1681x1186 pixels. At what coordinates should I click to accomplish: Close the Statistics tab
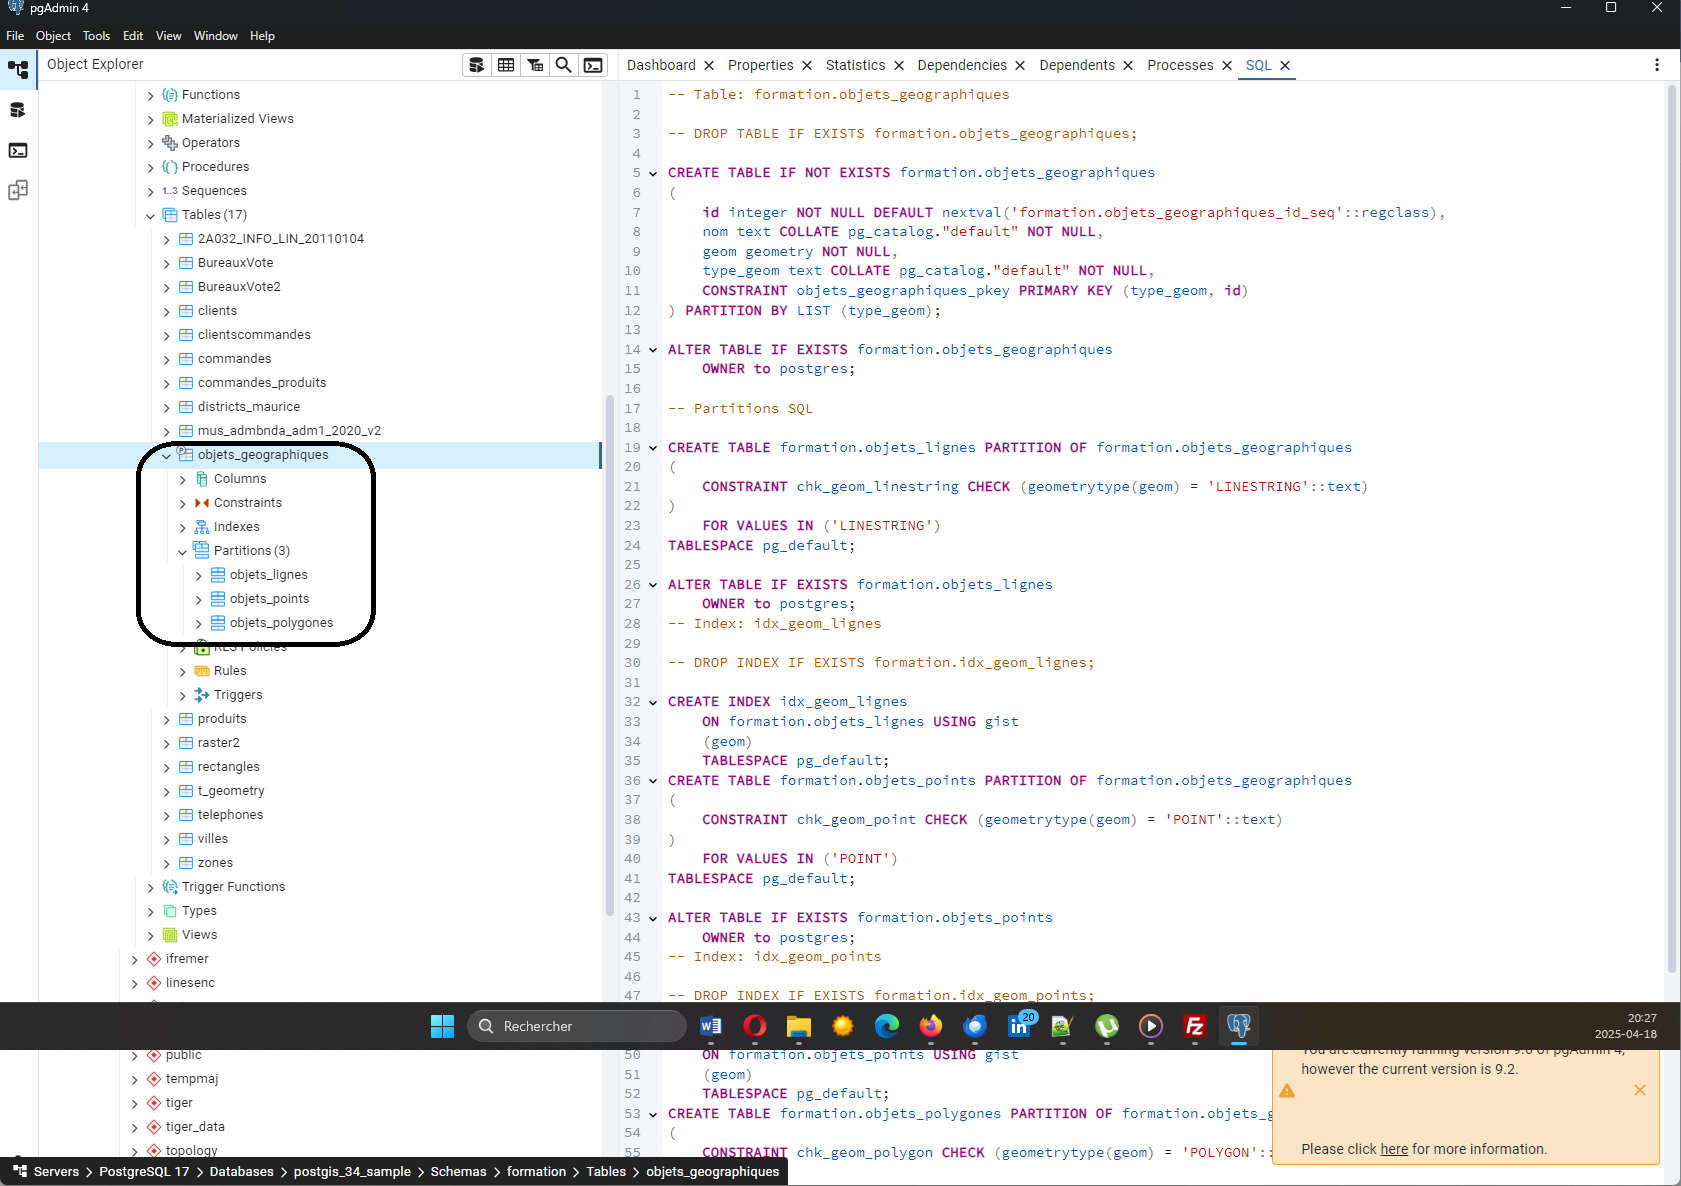pyautogui.click(x=899, y=66)
